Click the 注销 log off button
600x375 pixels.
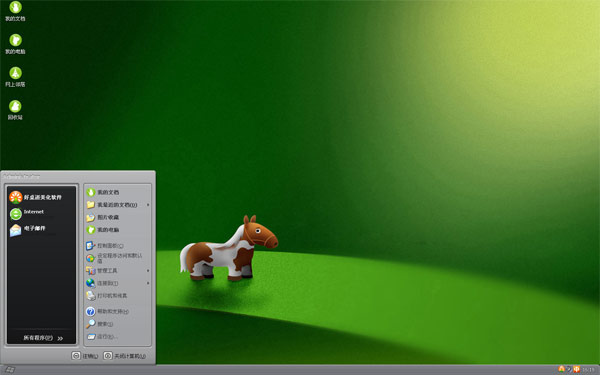pos(85,356)
